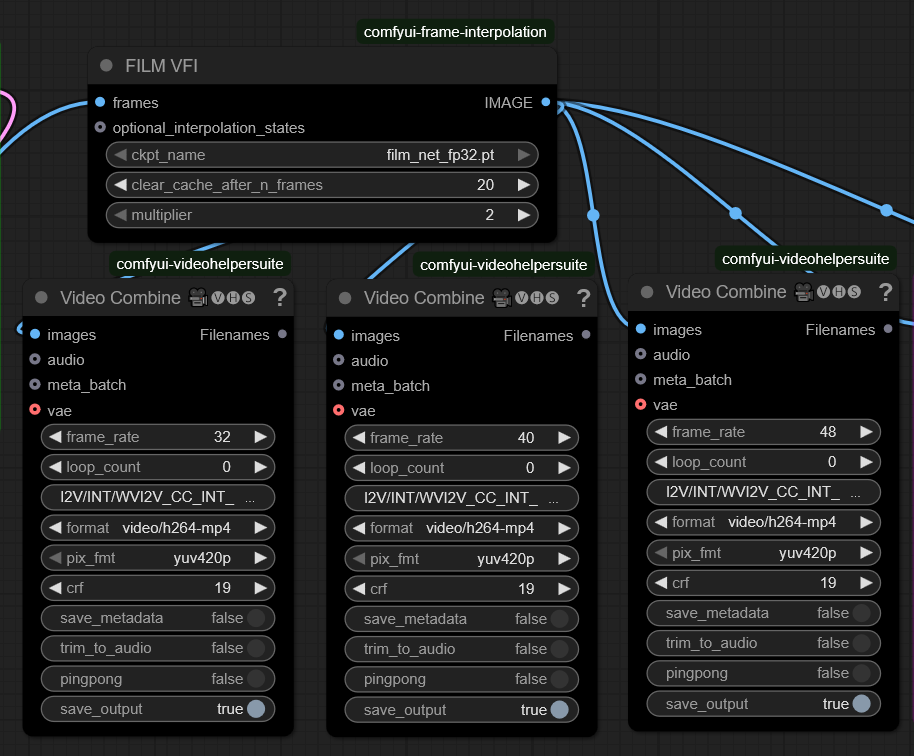Click the IMAGE output socket on FILM VFI

tap(546, 102)
